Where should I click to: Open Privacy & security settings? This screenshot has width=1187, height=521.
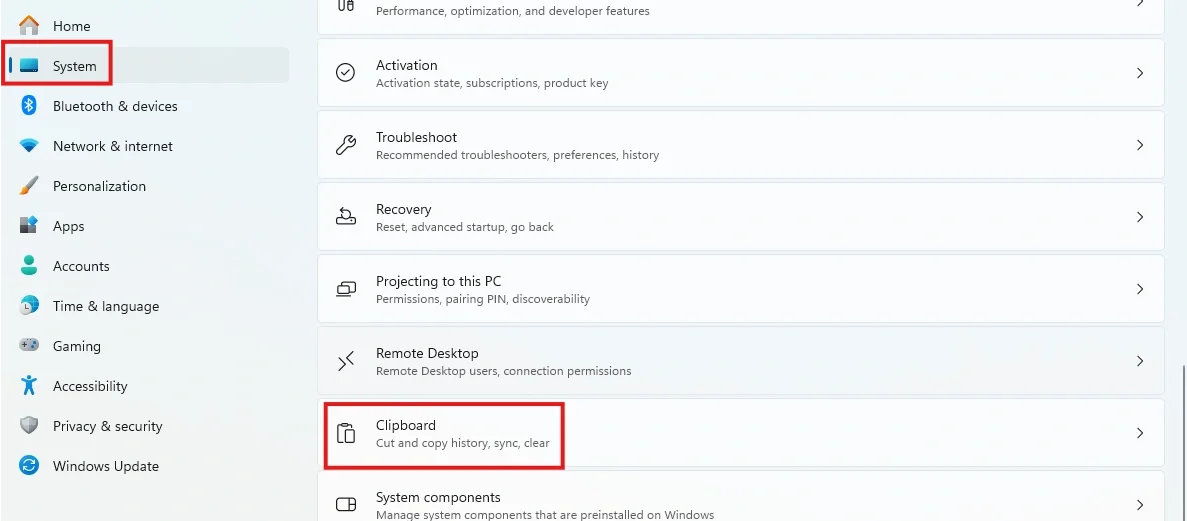coord(107,426)
